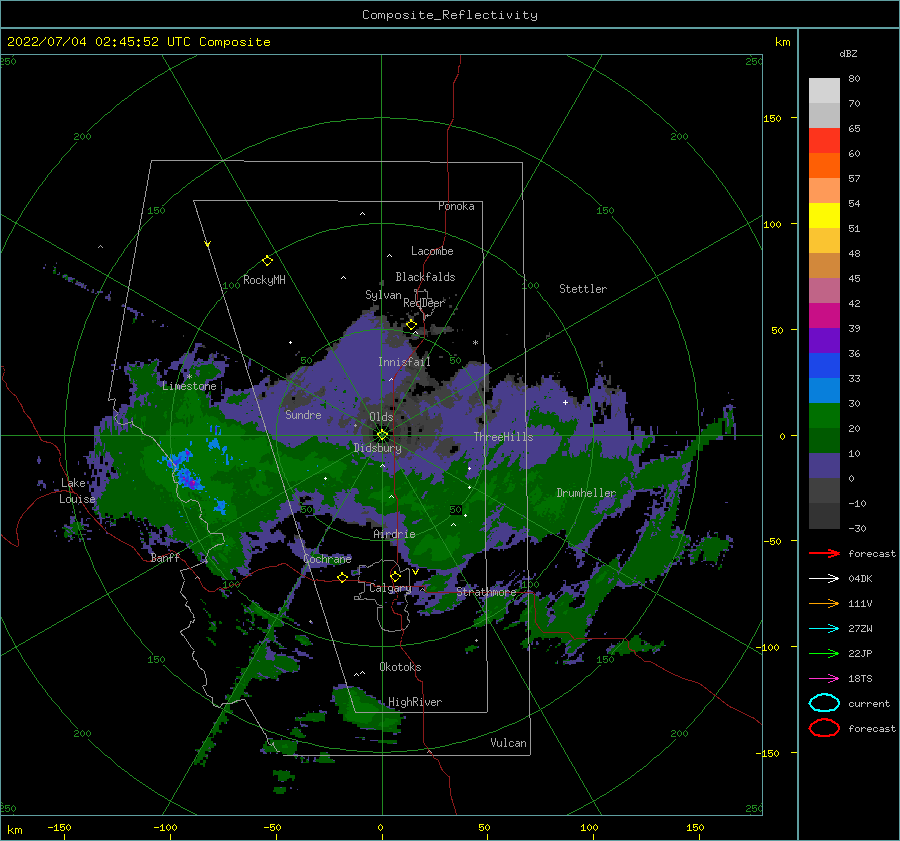900x841 pixels.
Task: Select the magenta 39–42 dBZ swatch
Action: tap(824, 316)
